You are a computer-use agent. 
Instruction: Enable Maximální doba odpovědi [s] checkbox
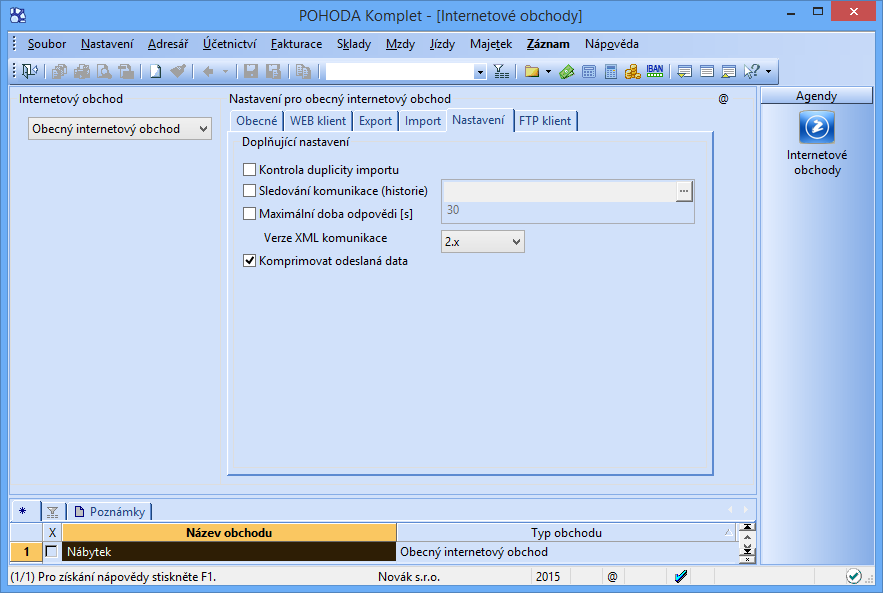(249, 213)
